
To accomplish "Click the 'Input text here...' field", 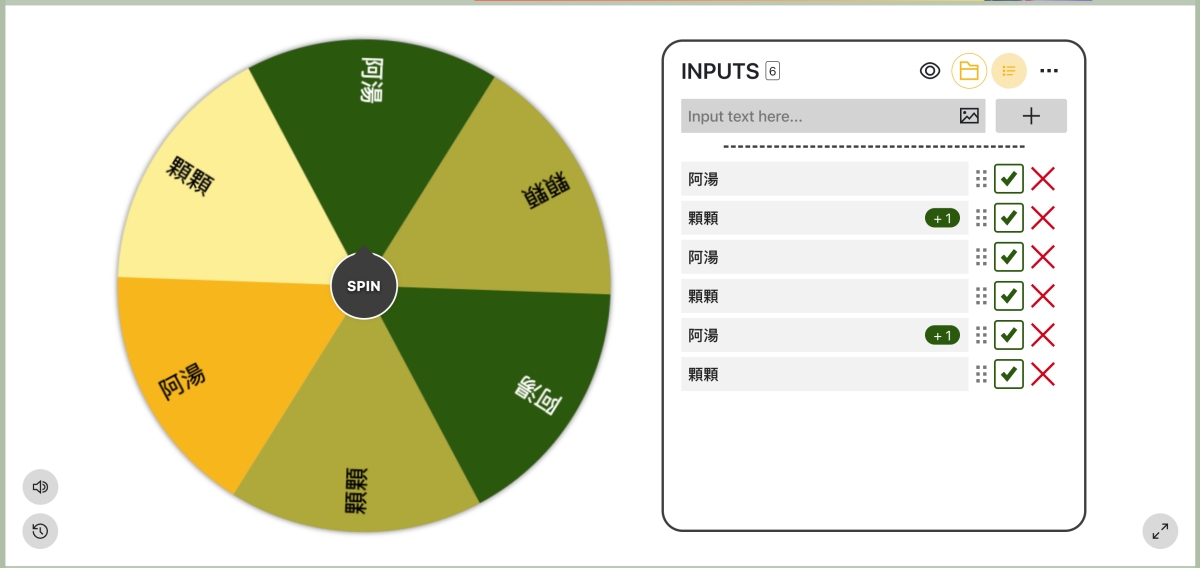I will pos(815,116).
